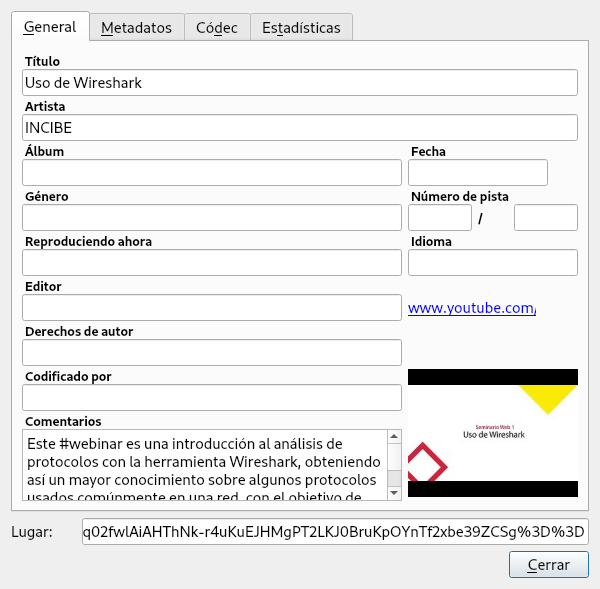This screenshot has height=589, width=600.
Task: Click the Lugar location field
Action: 335,532
